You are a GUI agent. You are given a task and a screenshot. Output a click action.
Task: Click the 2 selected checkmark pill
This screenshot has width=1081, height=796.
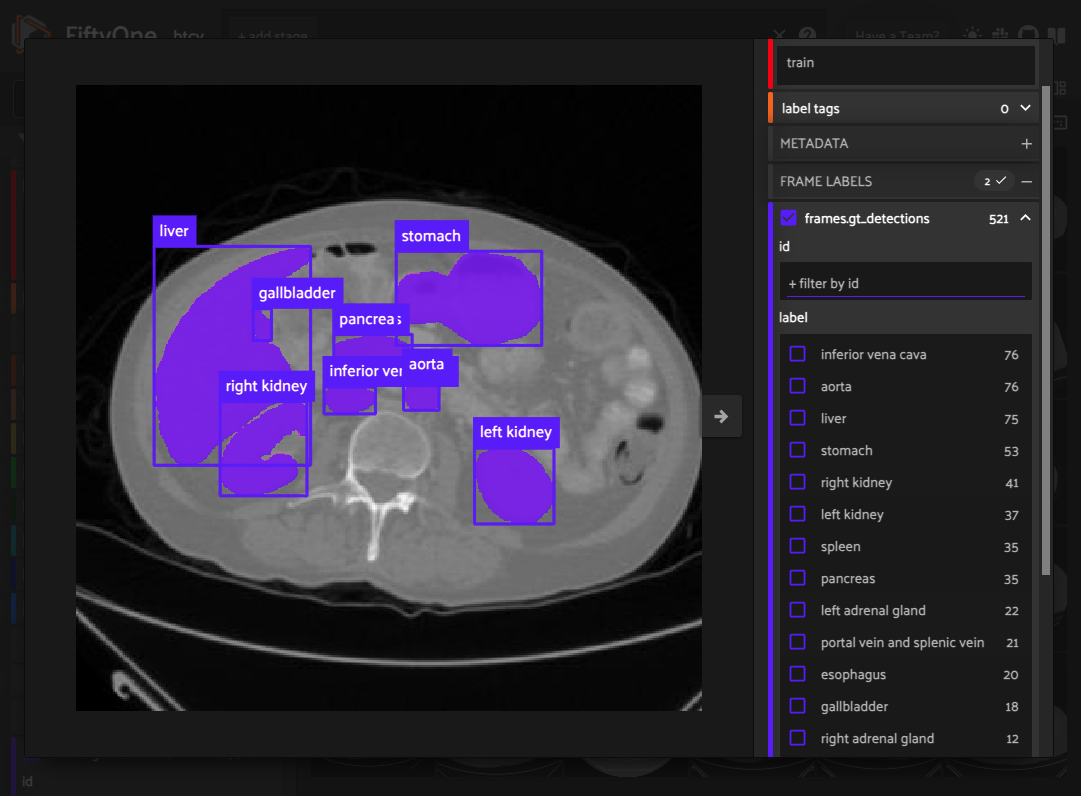(x=994, y=181)
